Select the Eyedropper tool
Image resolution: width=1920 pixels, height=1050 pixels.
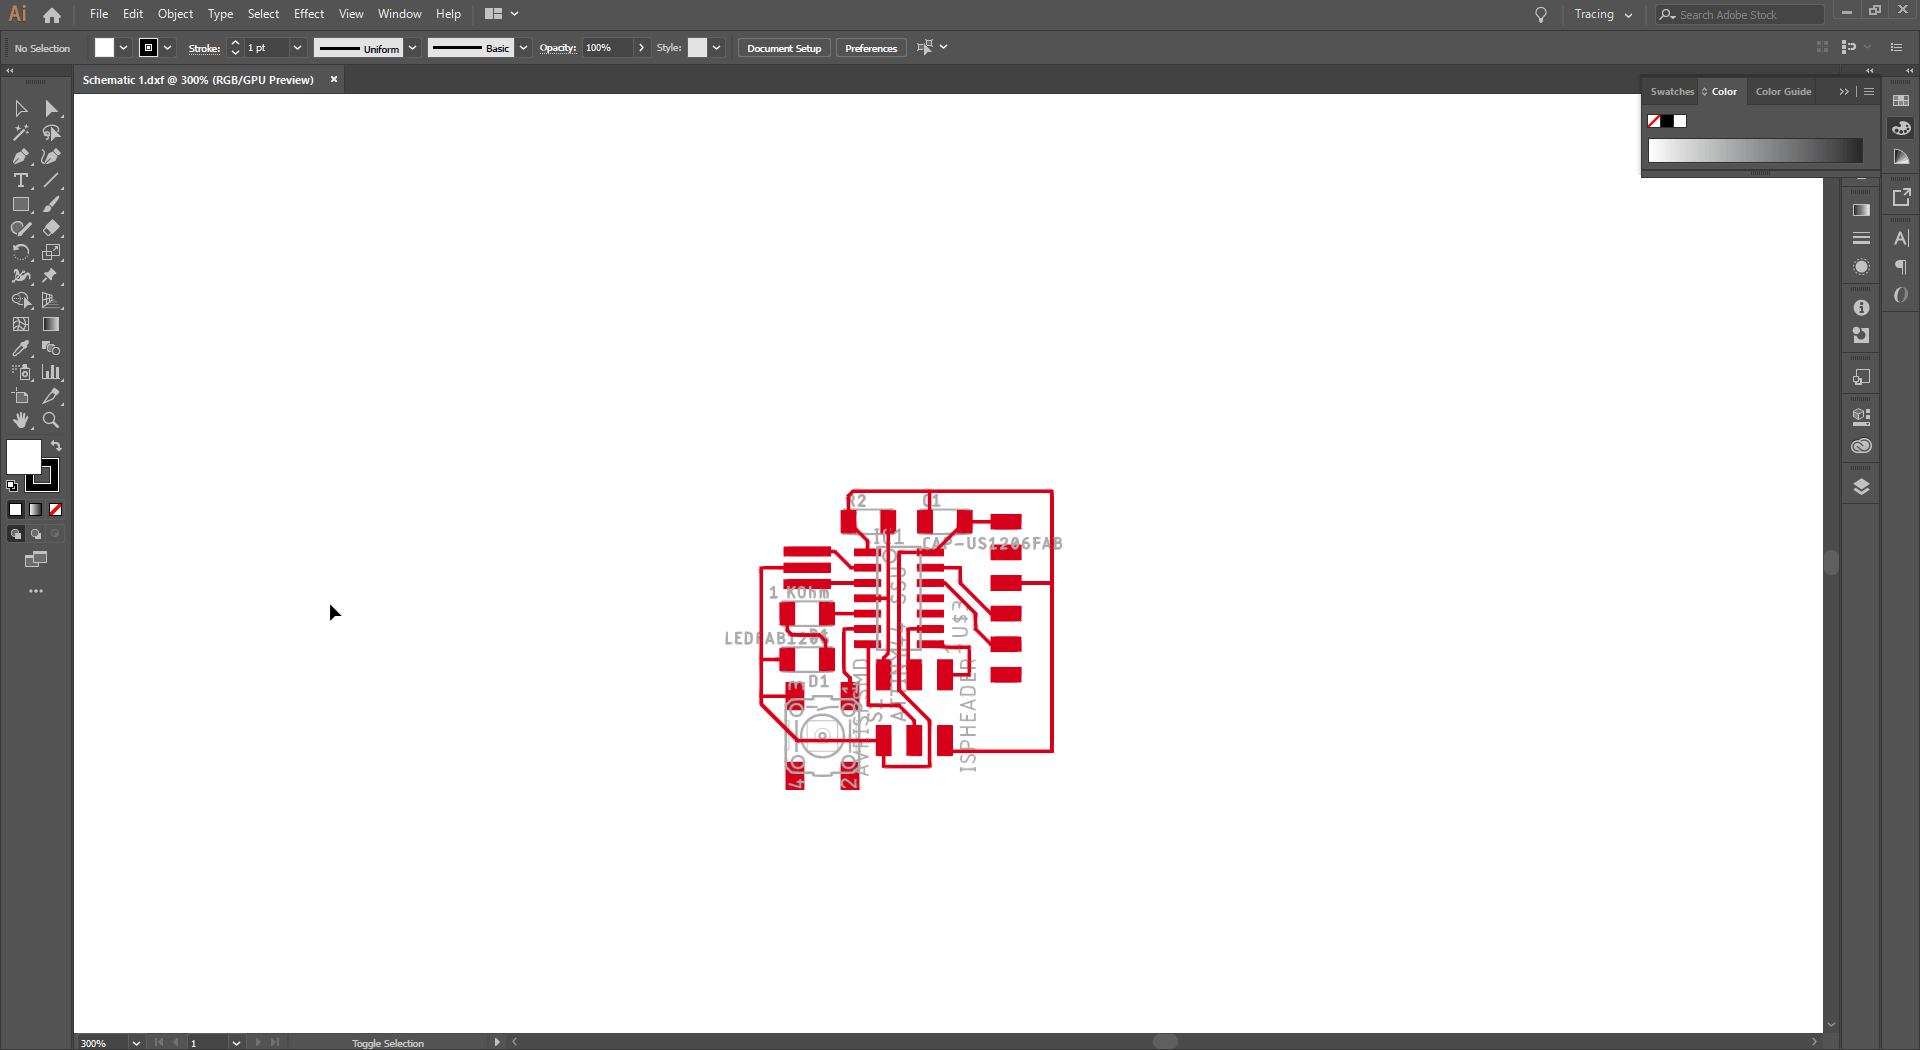click(20, 349)
